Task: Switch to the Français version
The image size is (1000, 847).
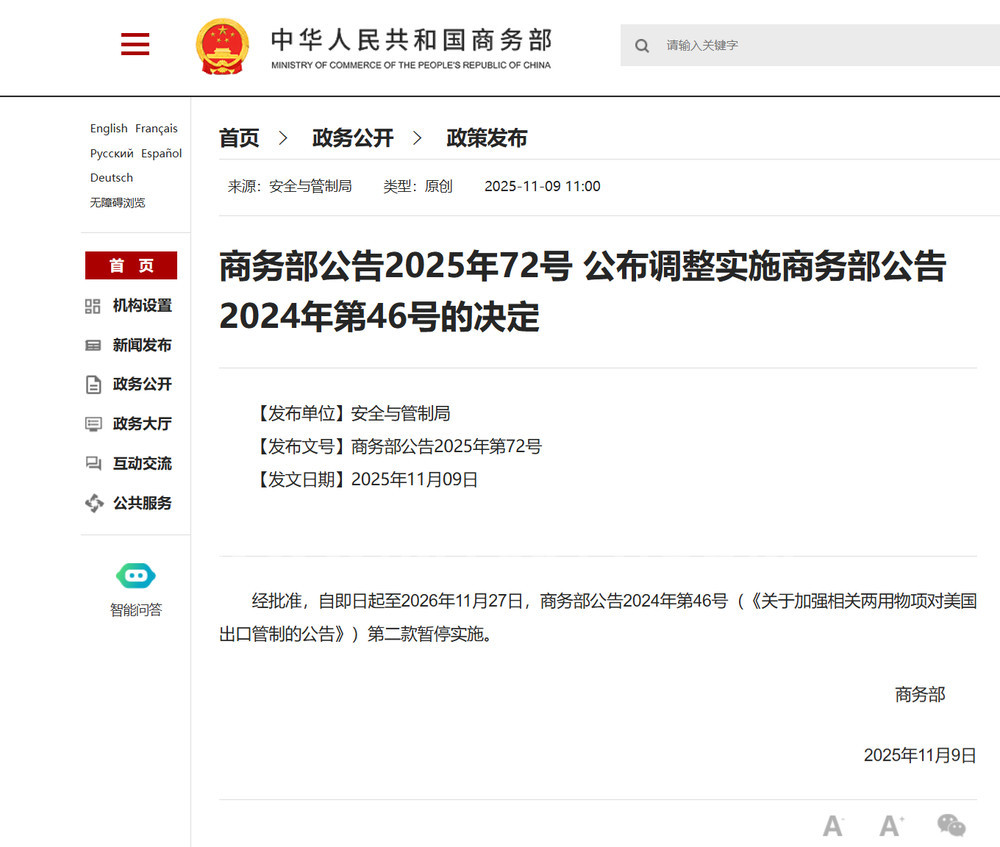Action: pos(156,128)
